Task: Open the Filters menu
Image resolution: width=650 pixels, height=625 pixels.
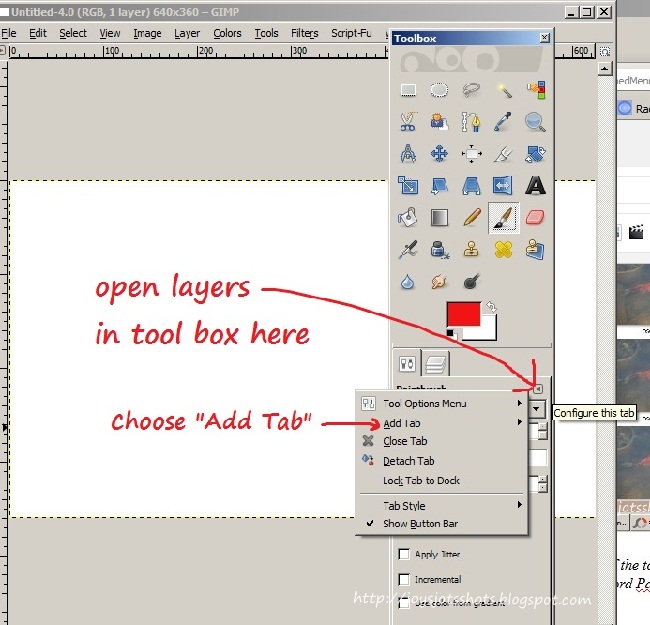Action: point(305,33)
